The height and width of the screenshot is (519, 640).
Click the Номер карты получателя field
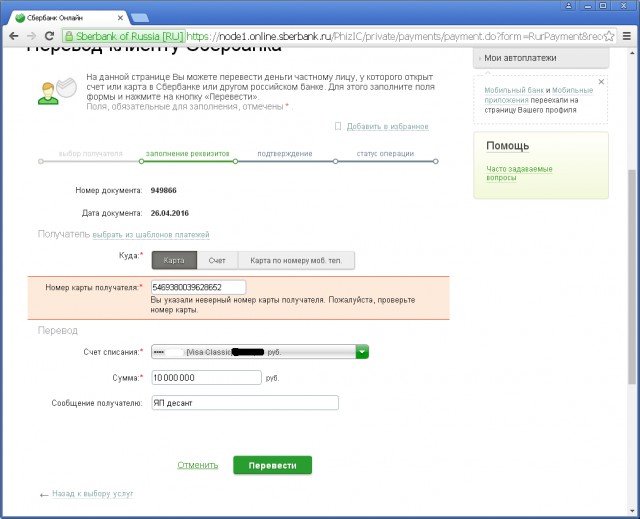tap(198, 287)
